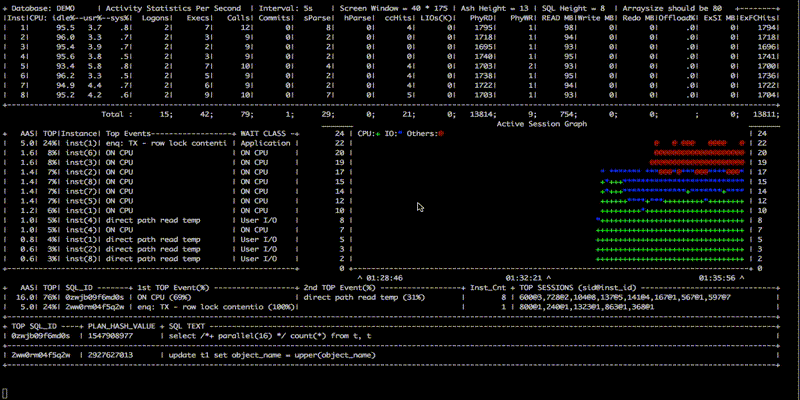
Task: Select plan hash value 2927627013
Action: tap(110, 355)
